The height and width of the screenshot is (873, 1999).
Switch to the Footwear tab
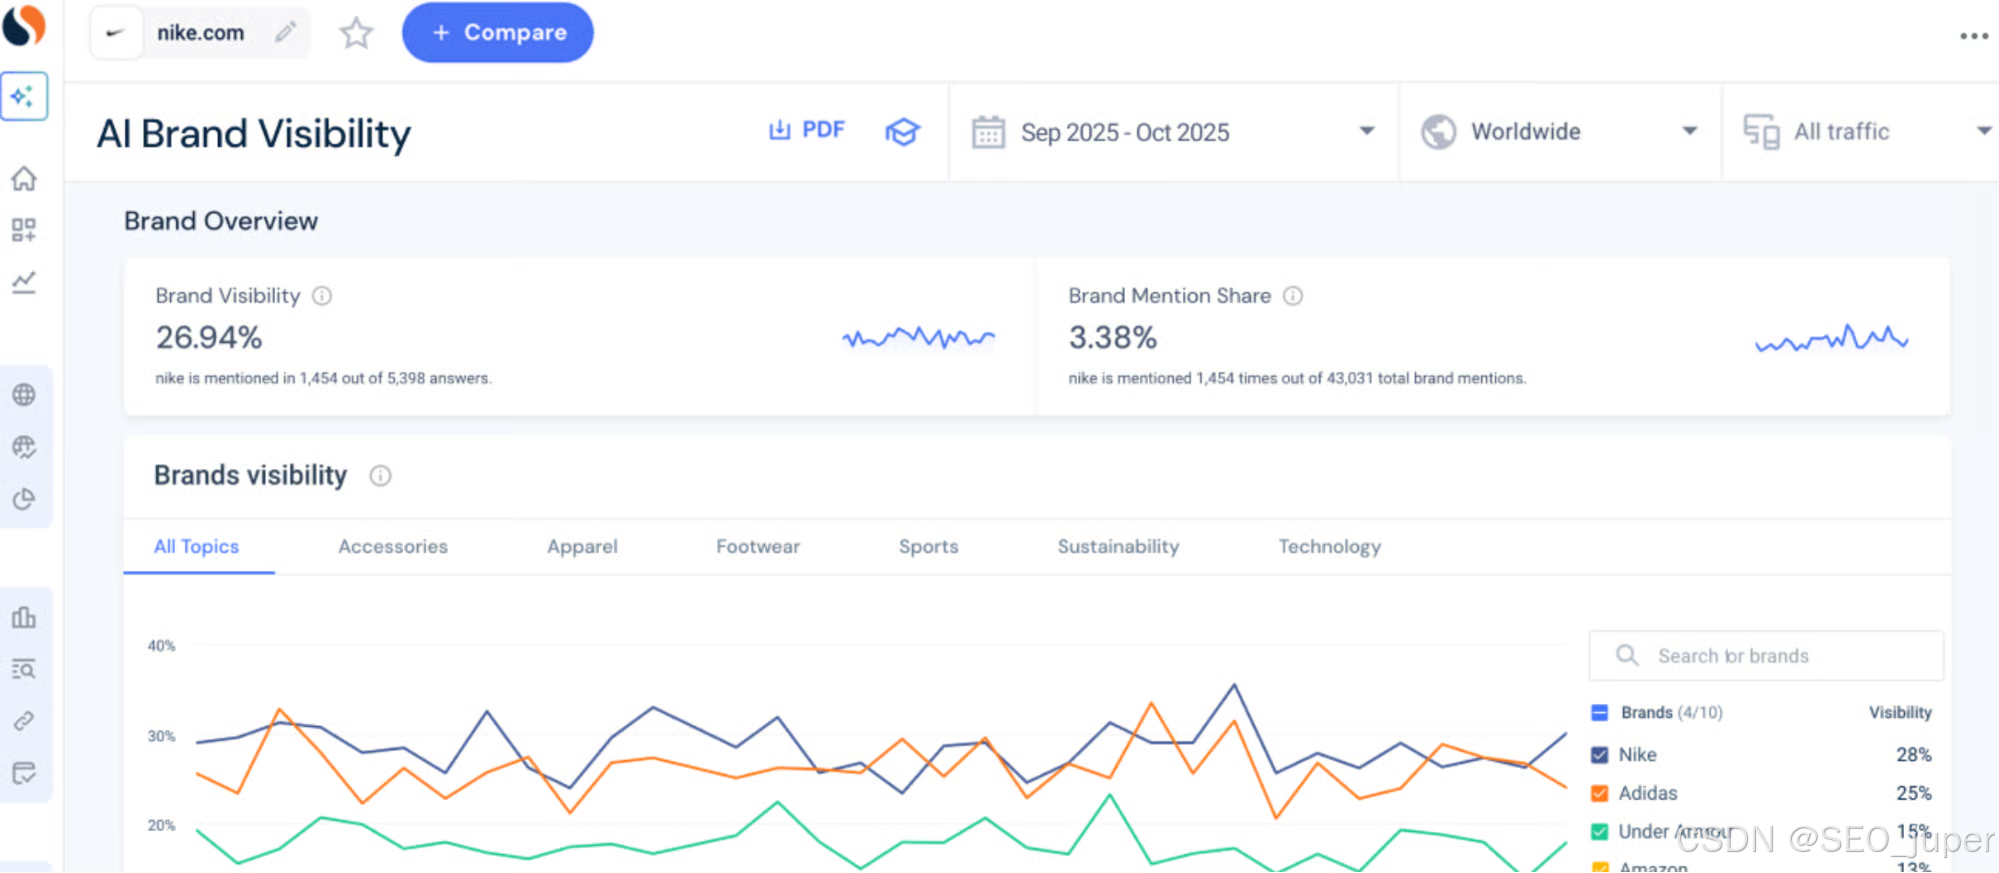click(x=758, y=547)
